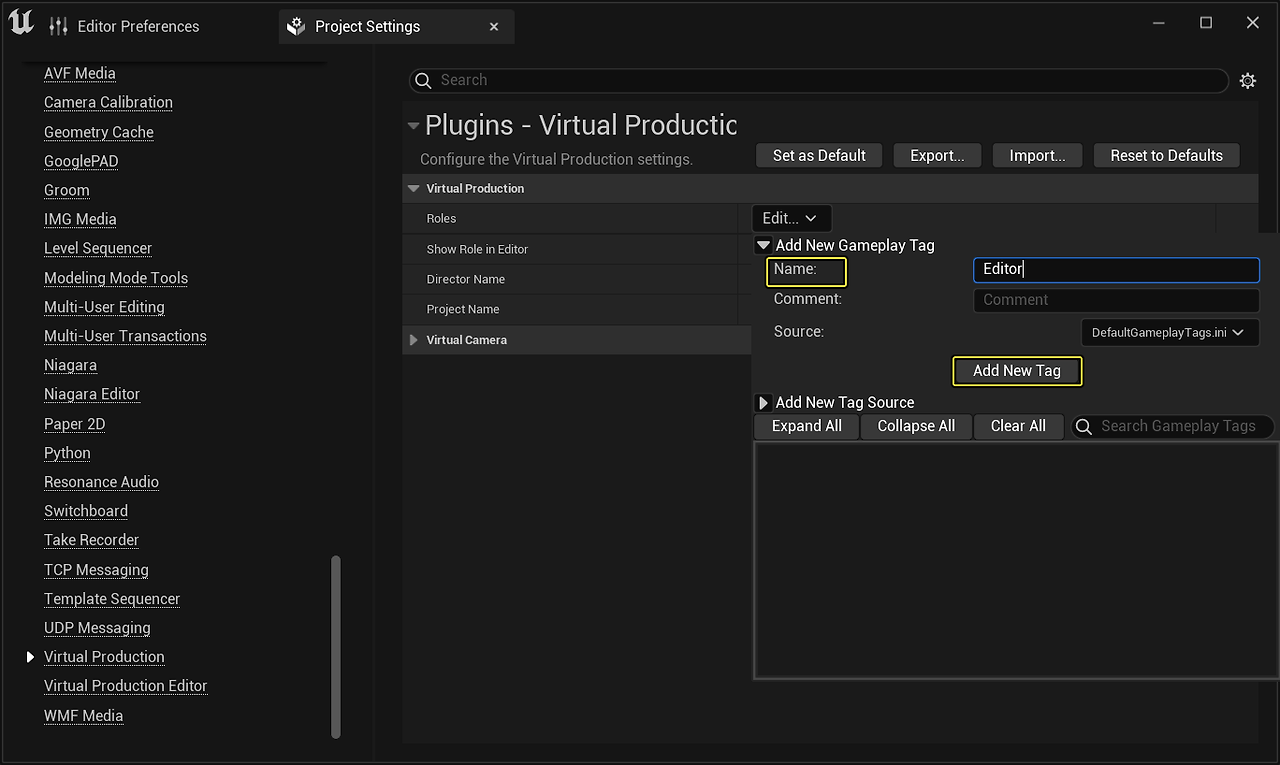Open GooglePAD settings
Screen dimensions: 1280x765
click(x=81, y=161)
